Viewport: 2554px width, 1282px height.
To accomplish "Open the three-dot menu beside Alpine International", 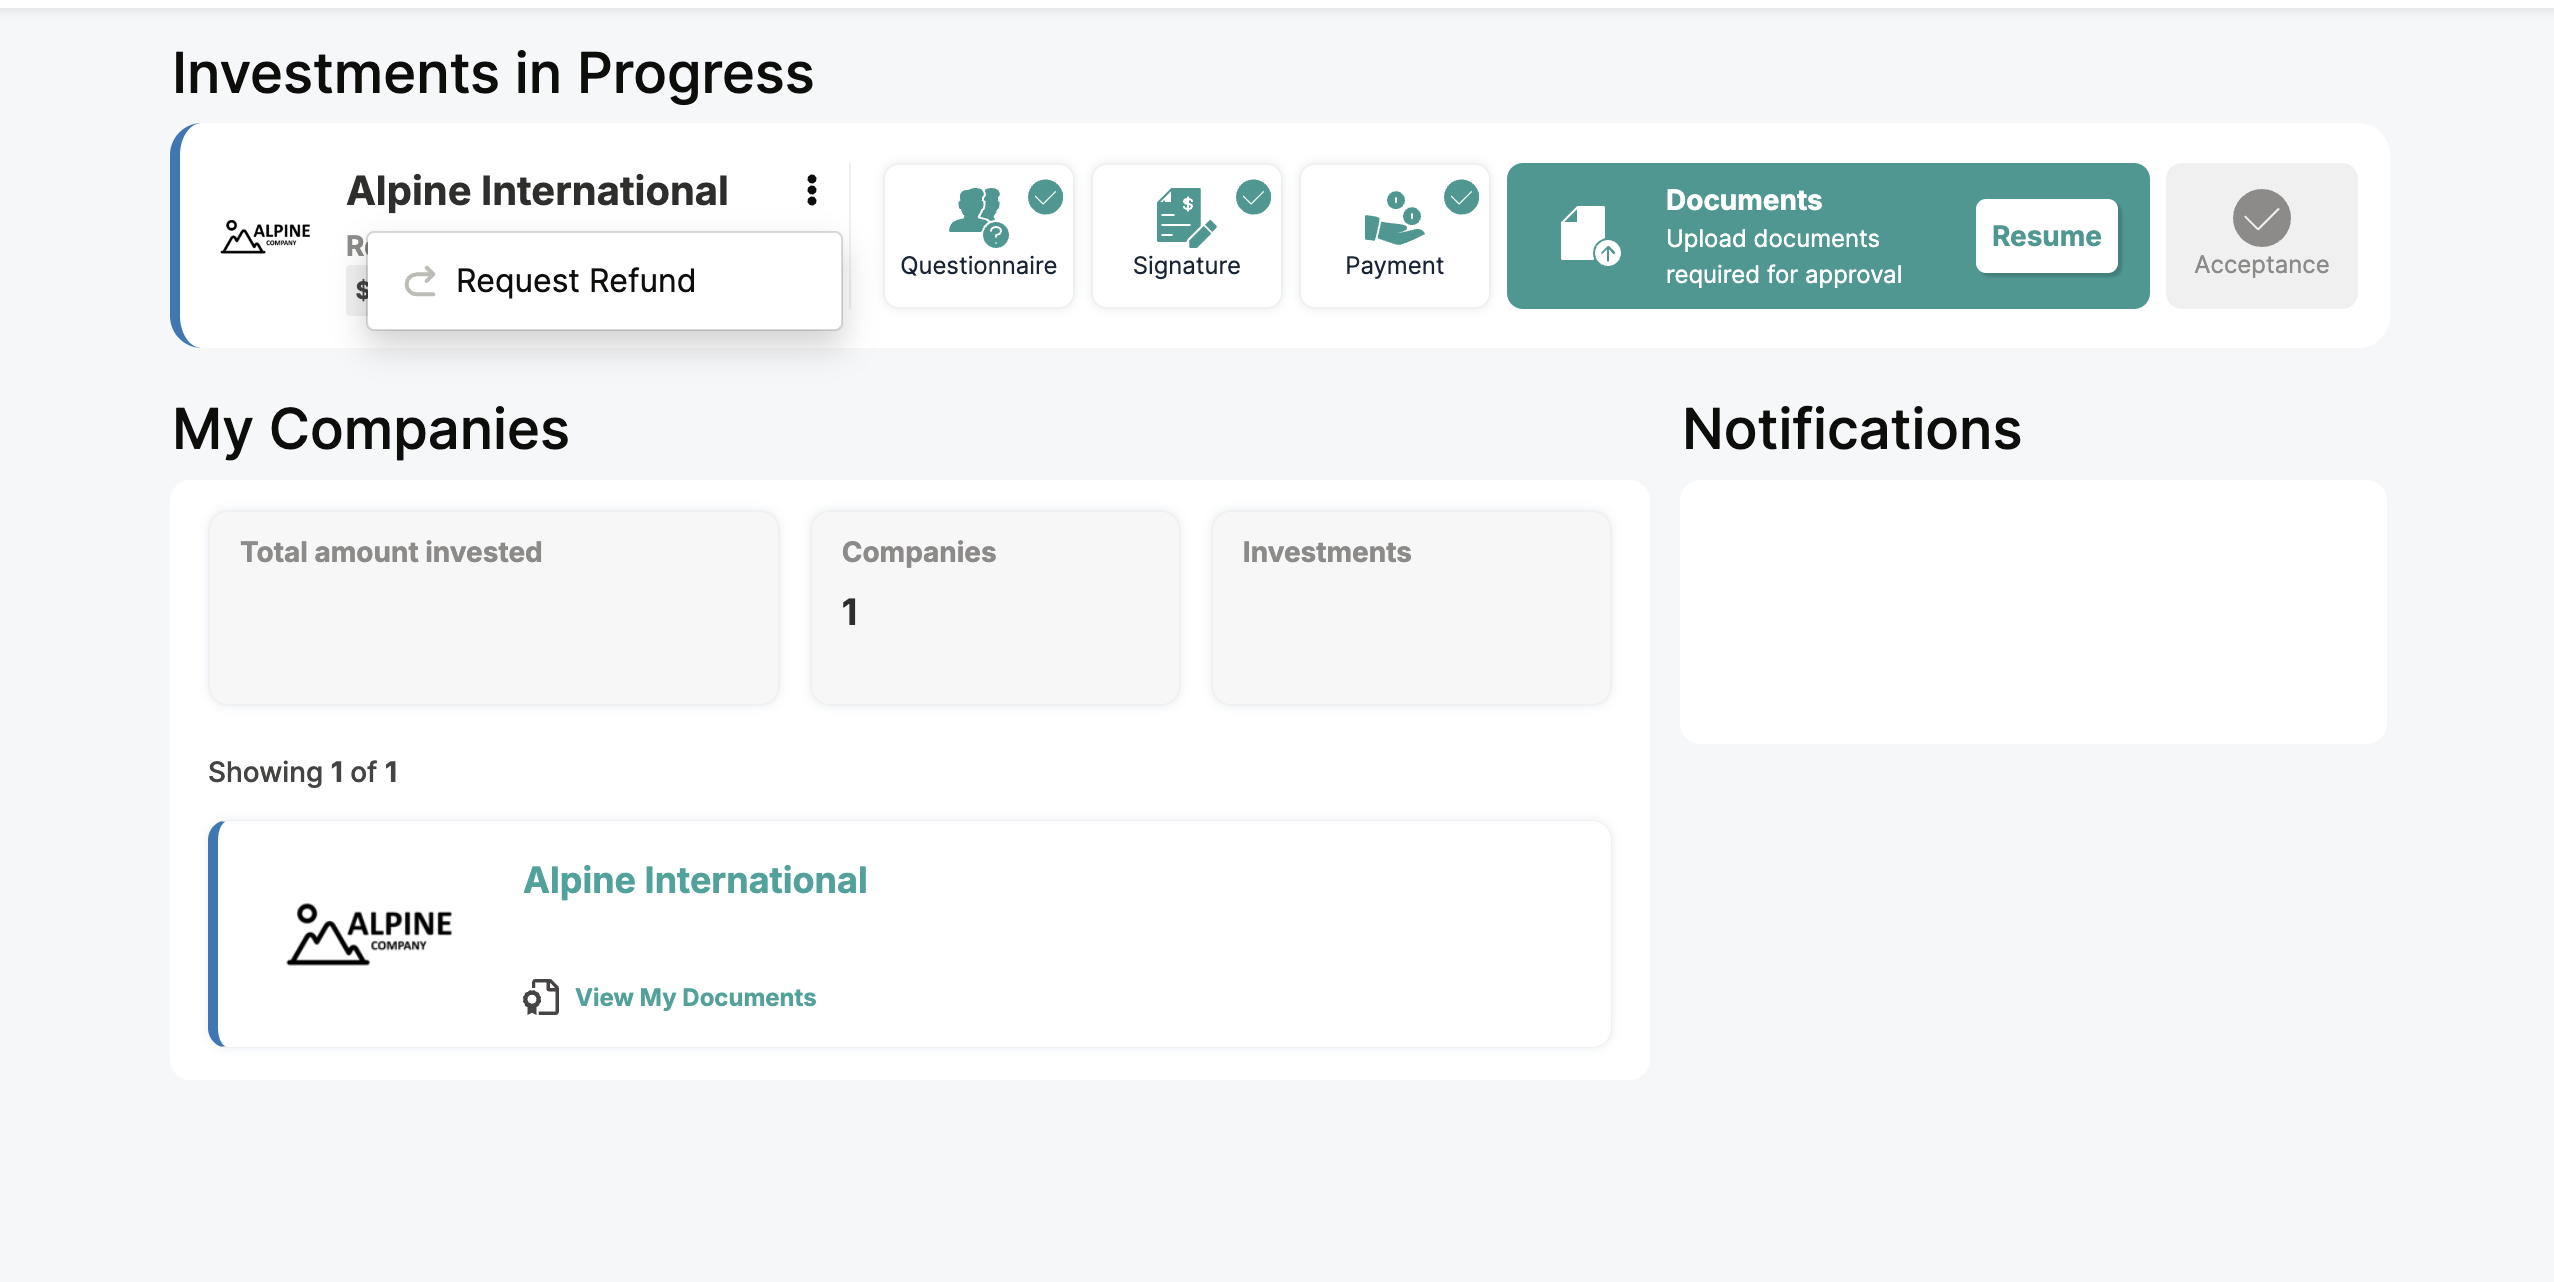I will (x=812, y=190).
